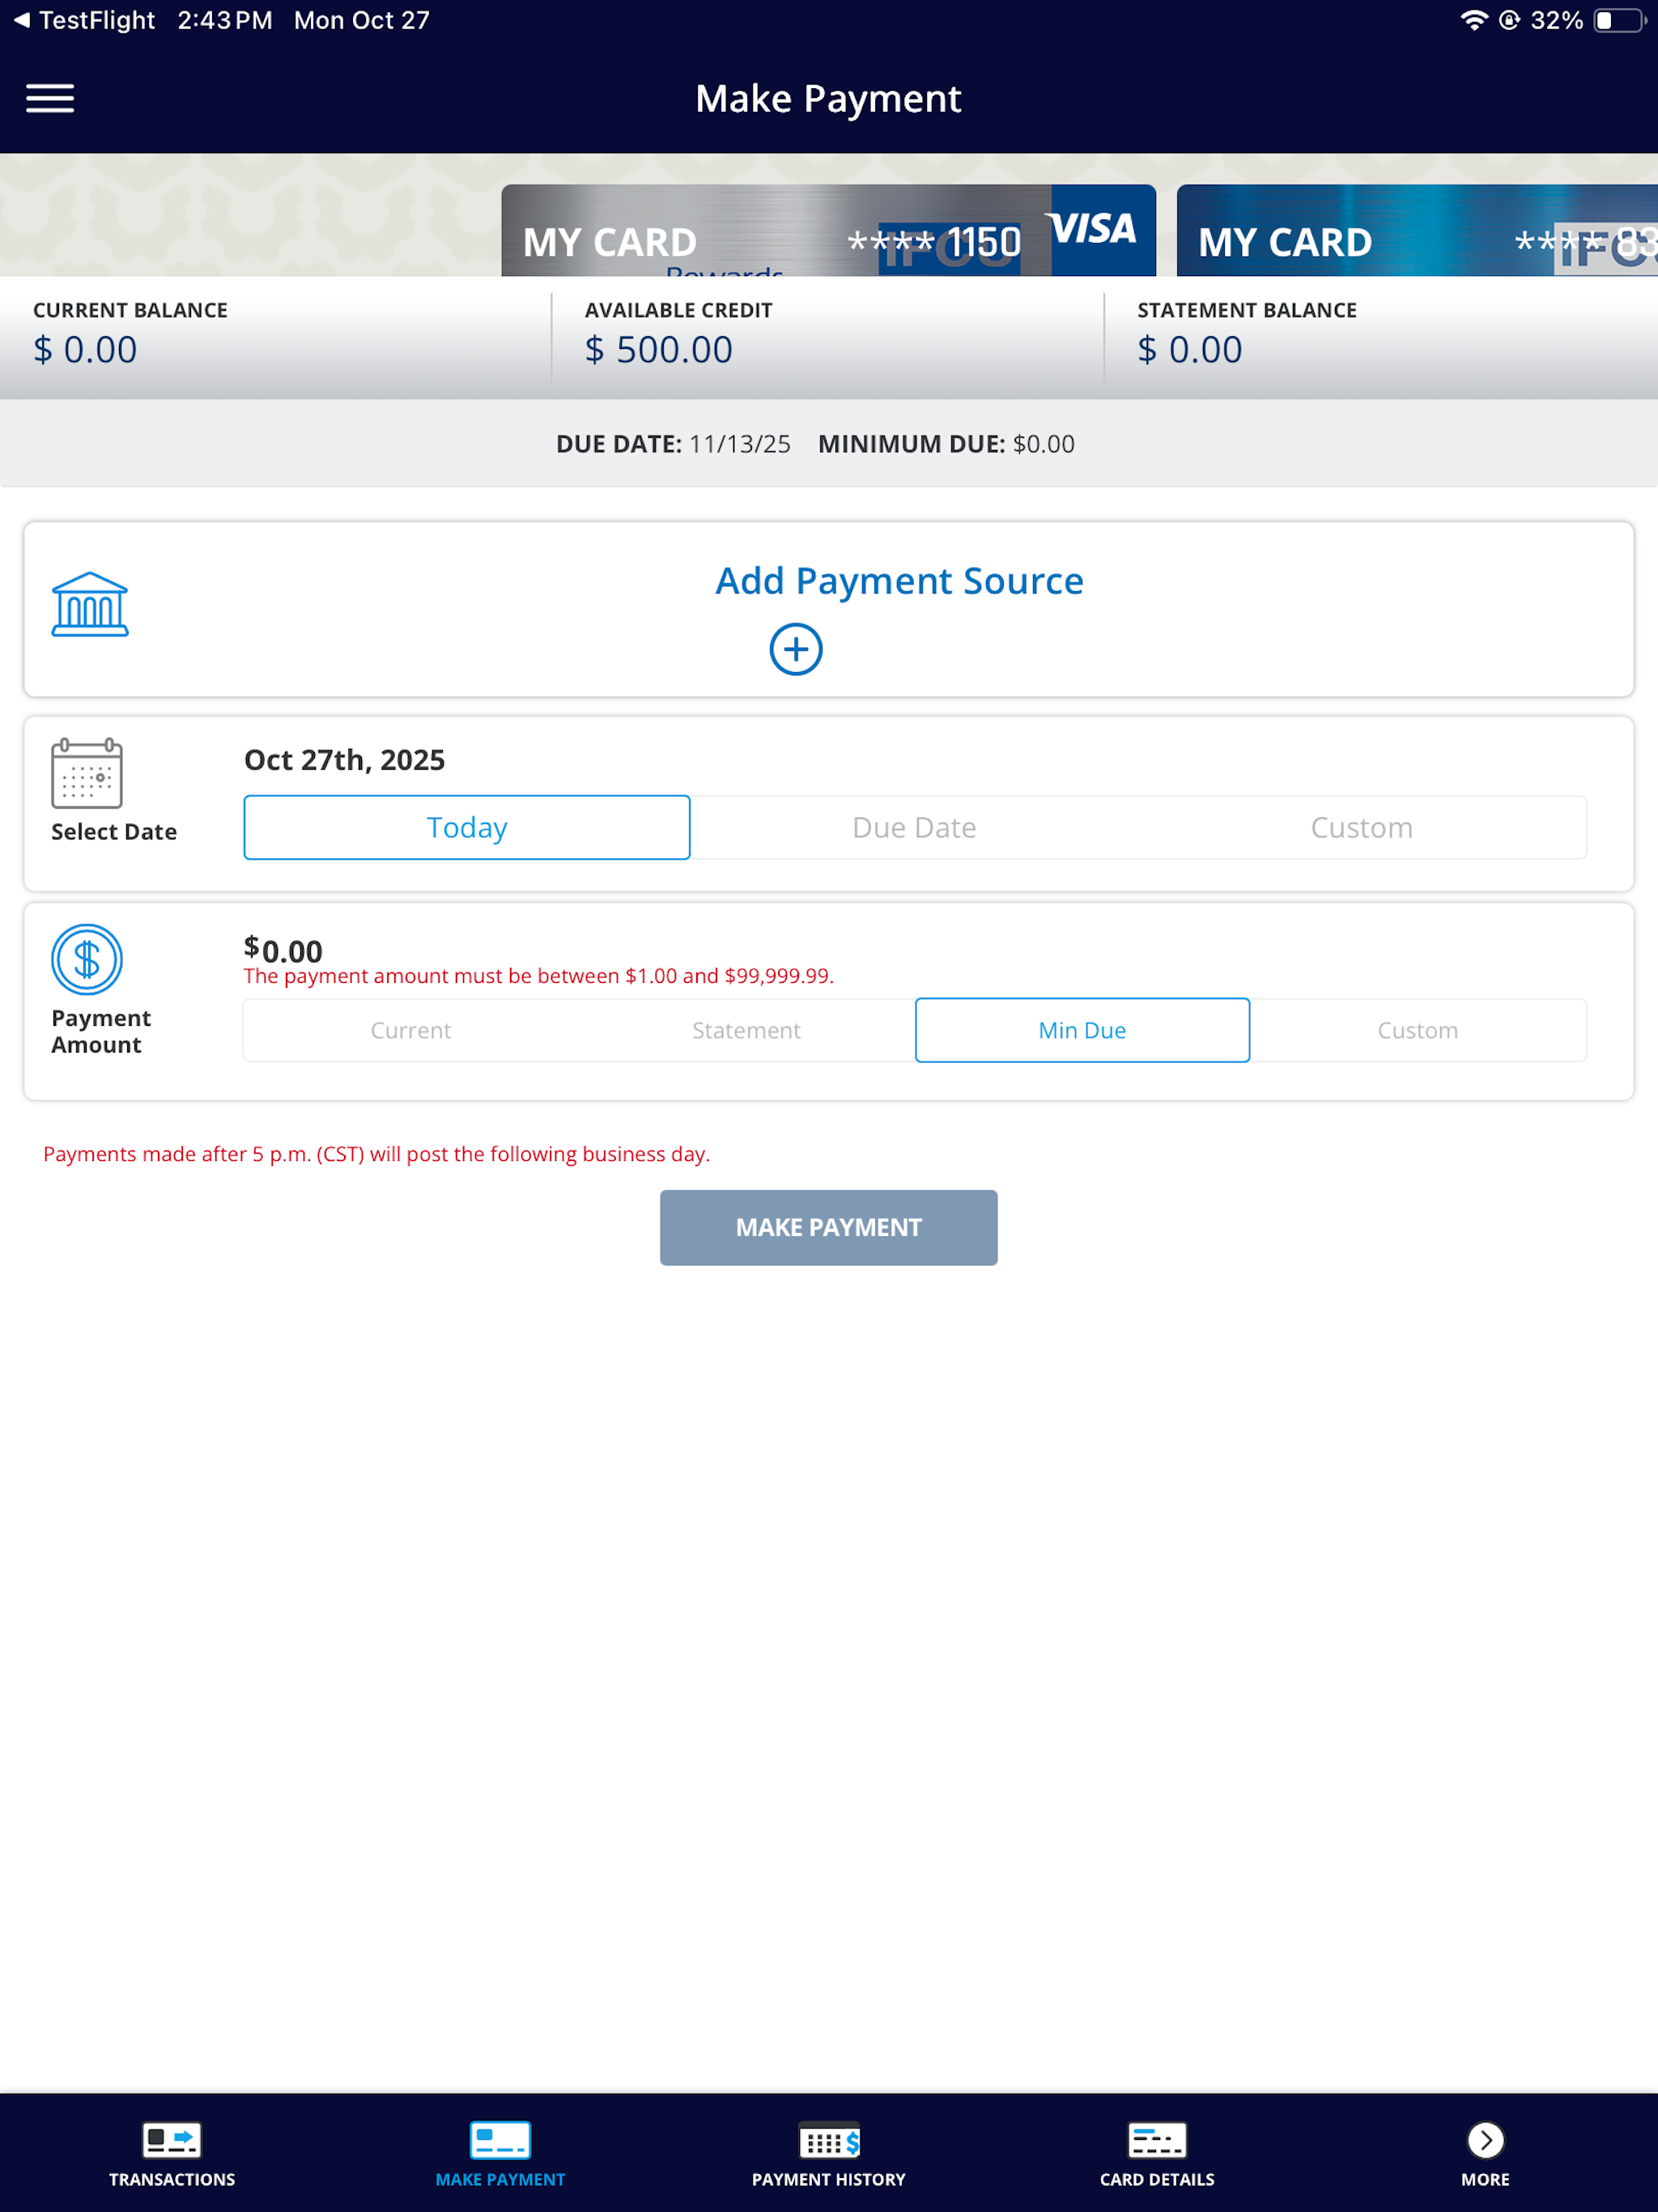Tap the Available Credit $ 500.00 value

pyautogui.click(x=659, y=349)
